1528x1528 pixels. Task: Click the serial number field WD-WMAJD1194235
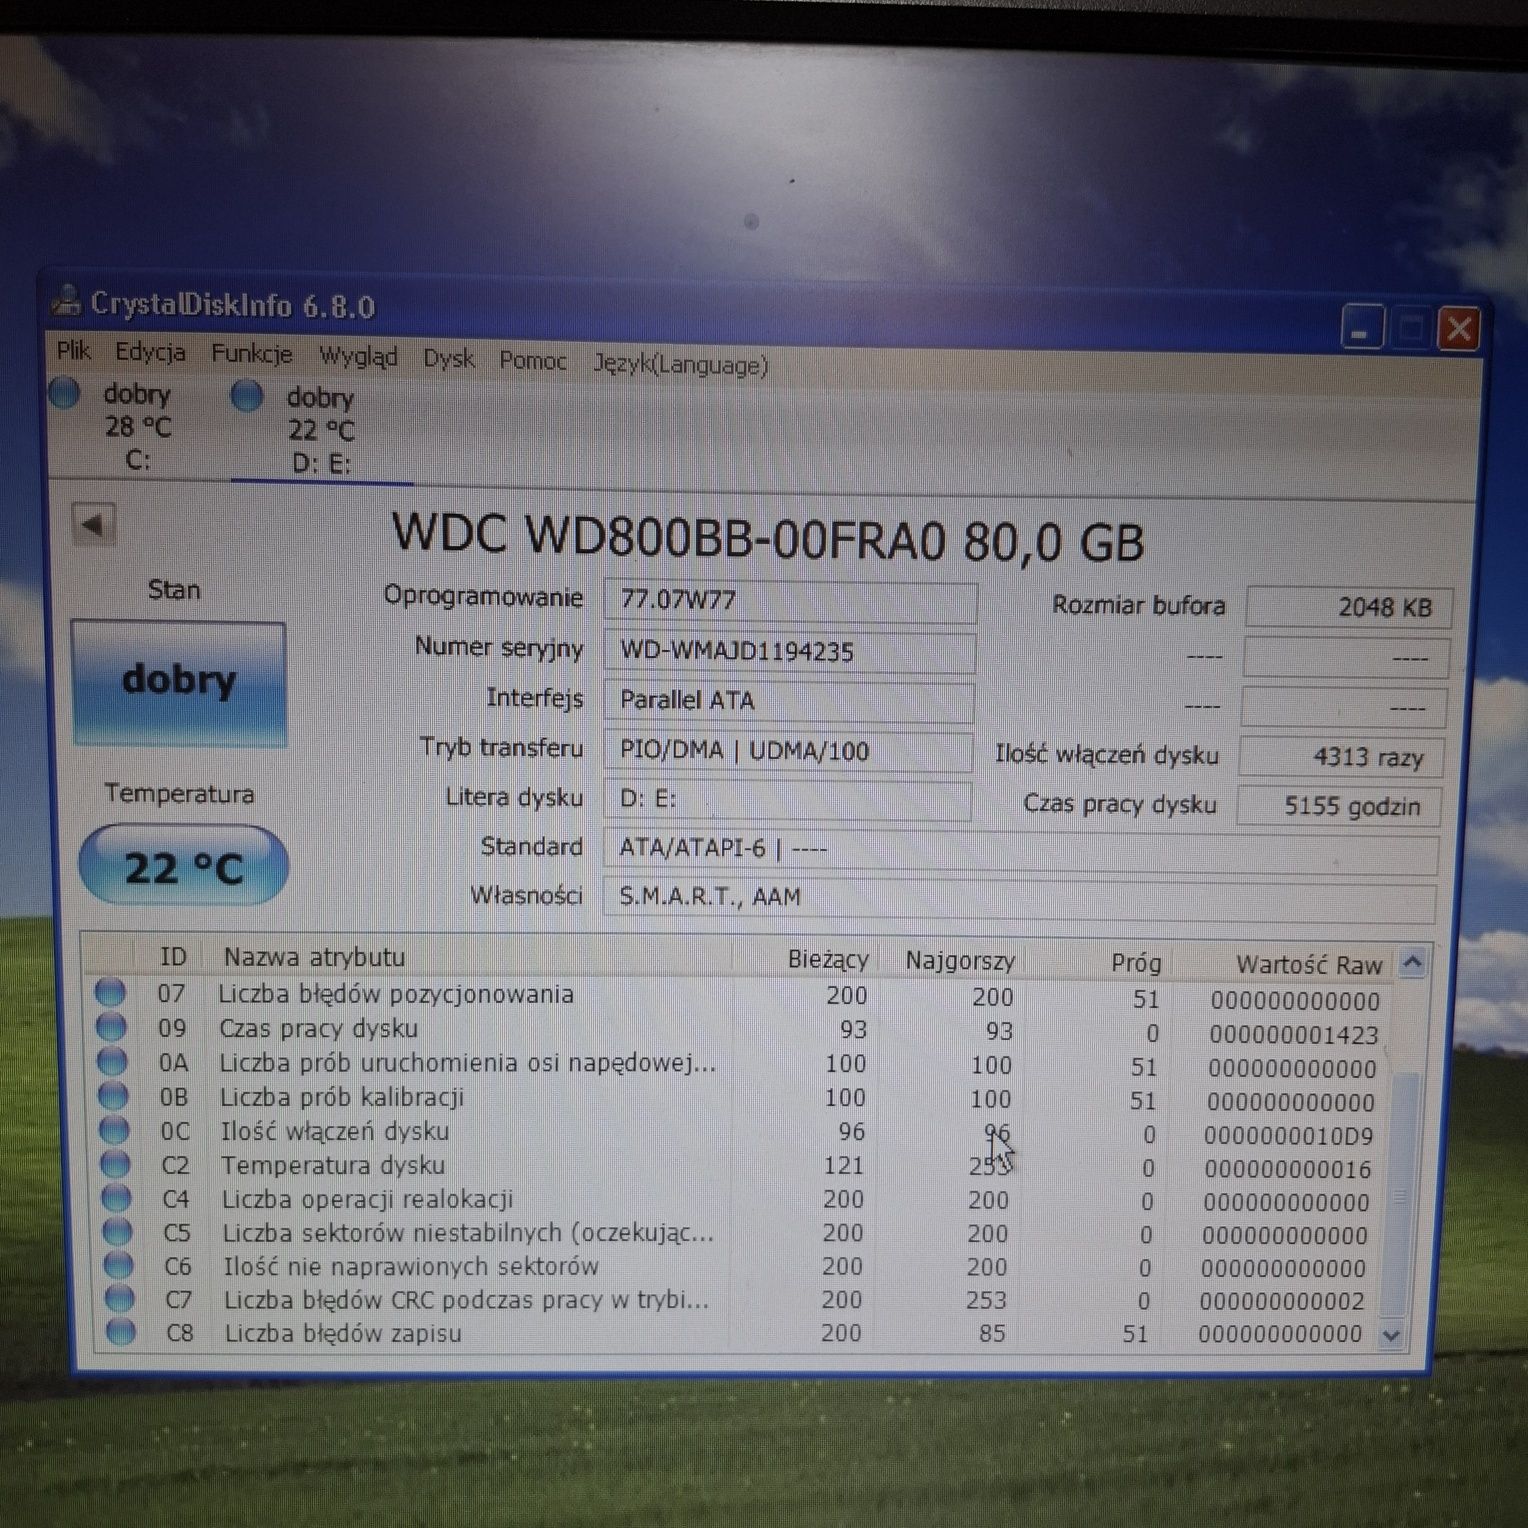(x=789, y=652)
